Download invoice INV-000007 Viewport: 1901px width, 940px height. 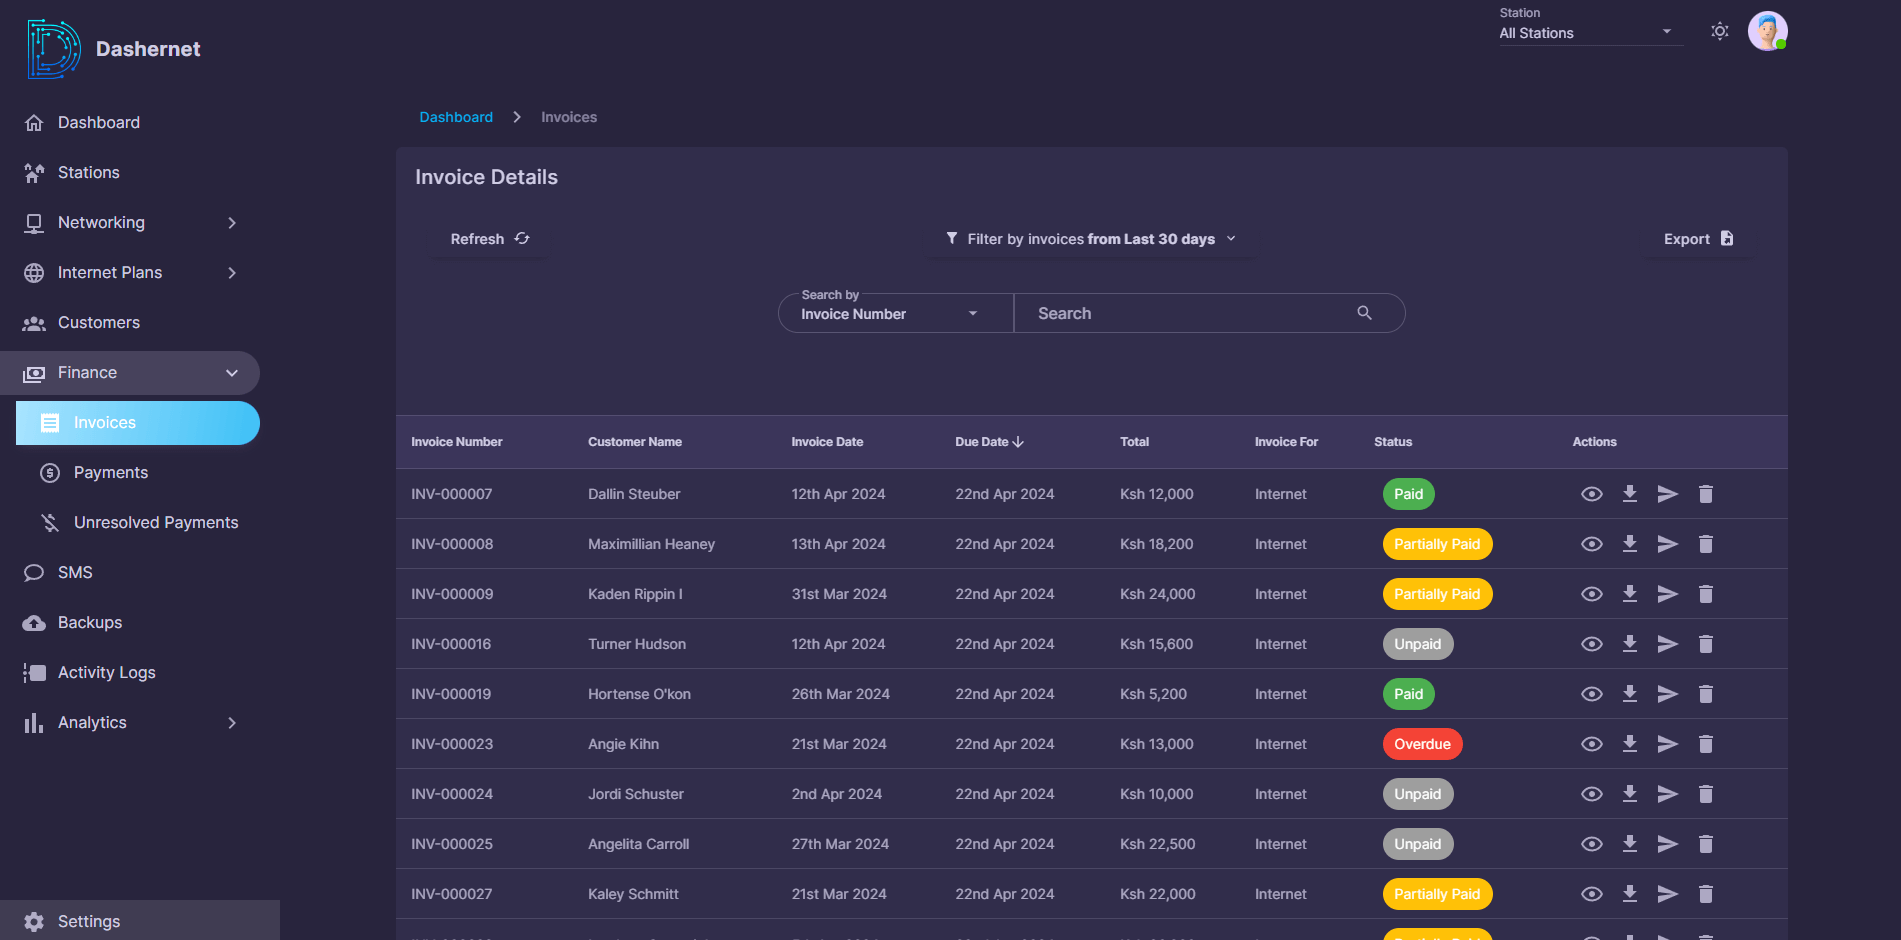point(1629,494)
